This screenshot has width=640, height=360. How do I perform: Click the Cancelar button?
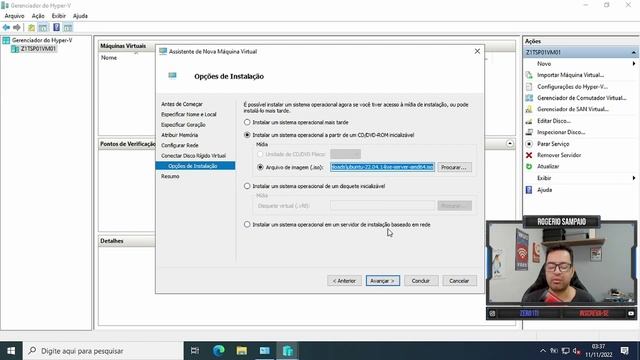[459, 281]
